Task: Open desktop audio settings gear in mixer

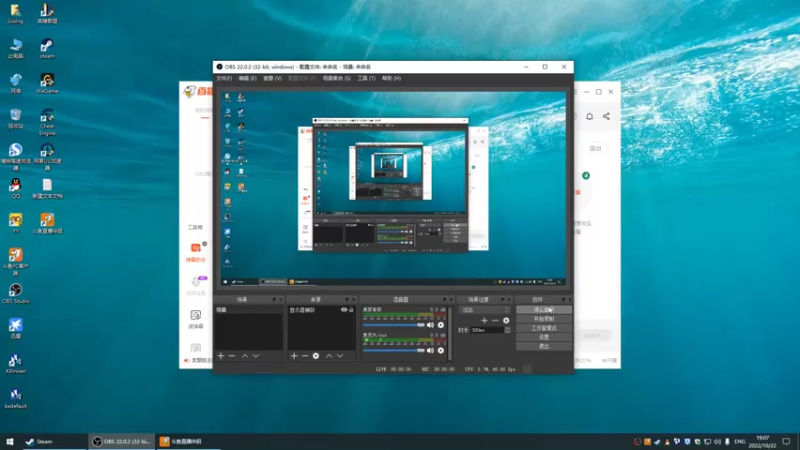Action: (x=441, y=325)
